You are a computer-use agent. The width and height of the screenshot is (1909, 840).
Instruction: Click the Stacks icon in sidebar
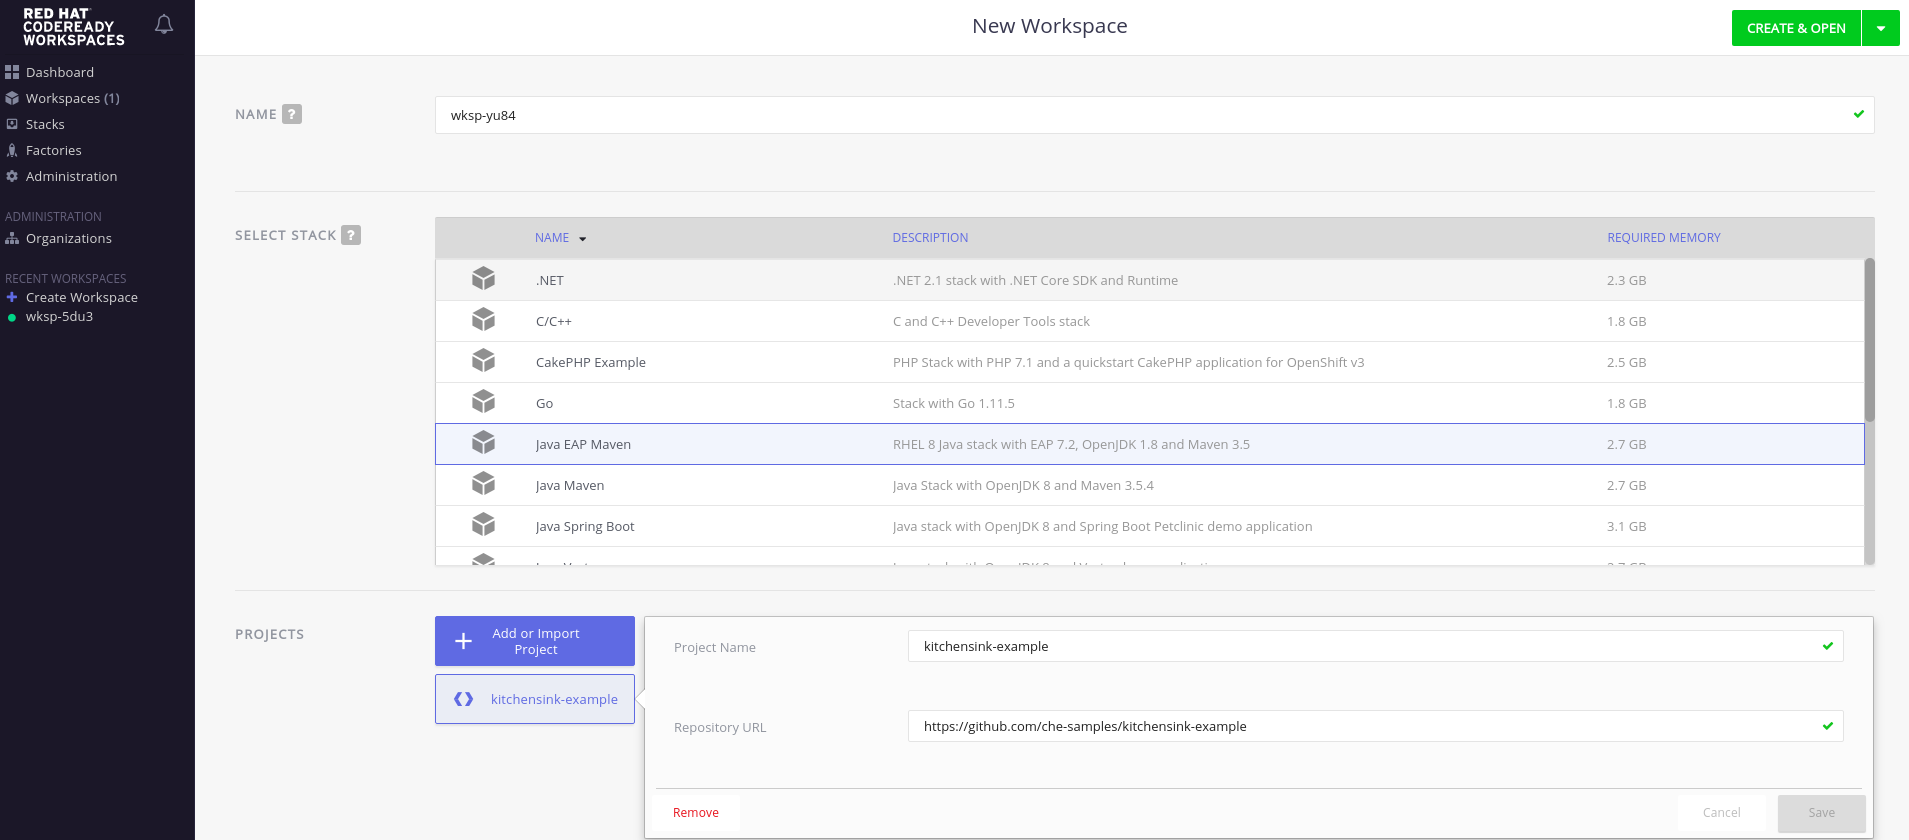12,124
